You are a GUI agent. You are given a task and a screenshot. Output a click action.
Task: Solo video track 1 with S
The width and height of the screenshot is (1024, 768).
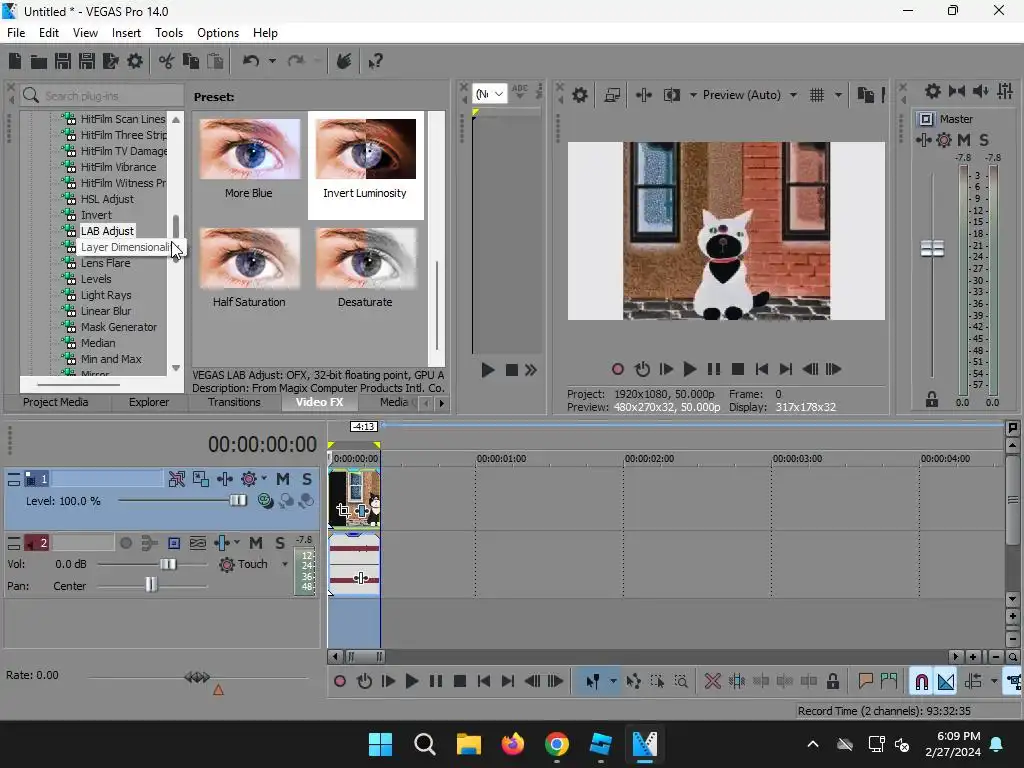tap(306, 479)
